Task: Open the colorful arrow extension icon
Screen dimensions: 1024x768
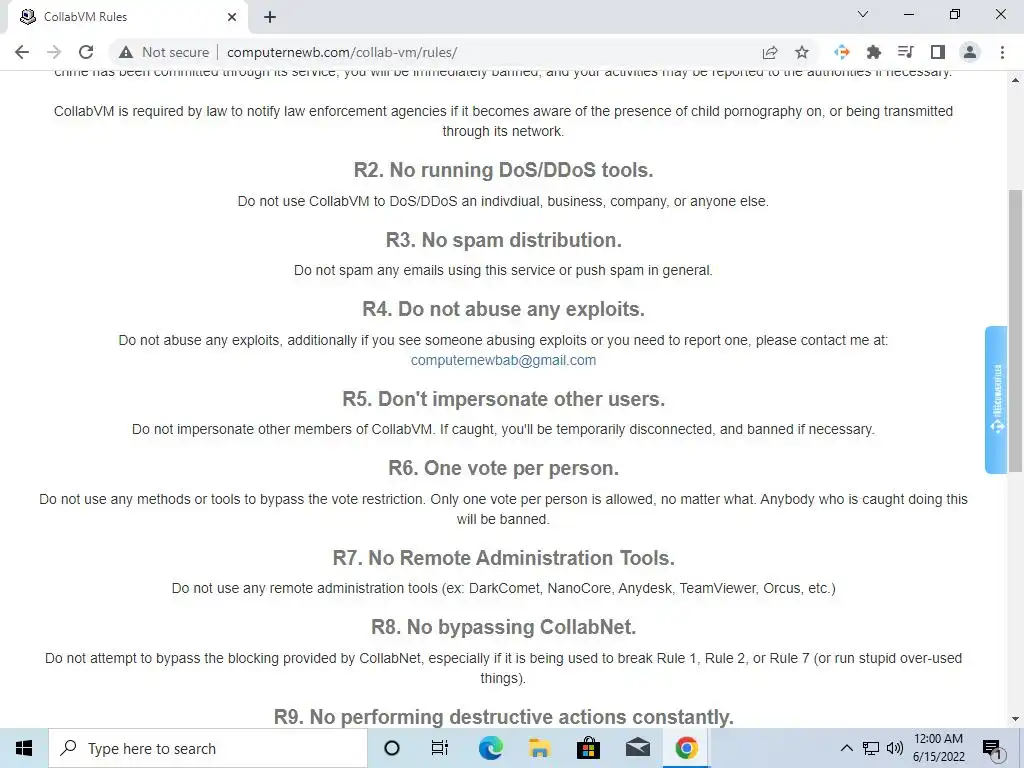Action: (x=842, y=52)
